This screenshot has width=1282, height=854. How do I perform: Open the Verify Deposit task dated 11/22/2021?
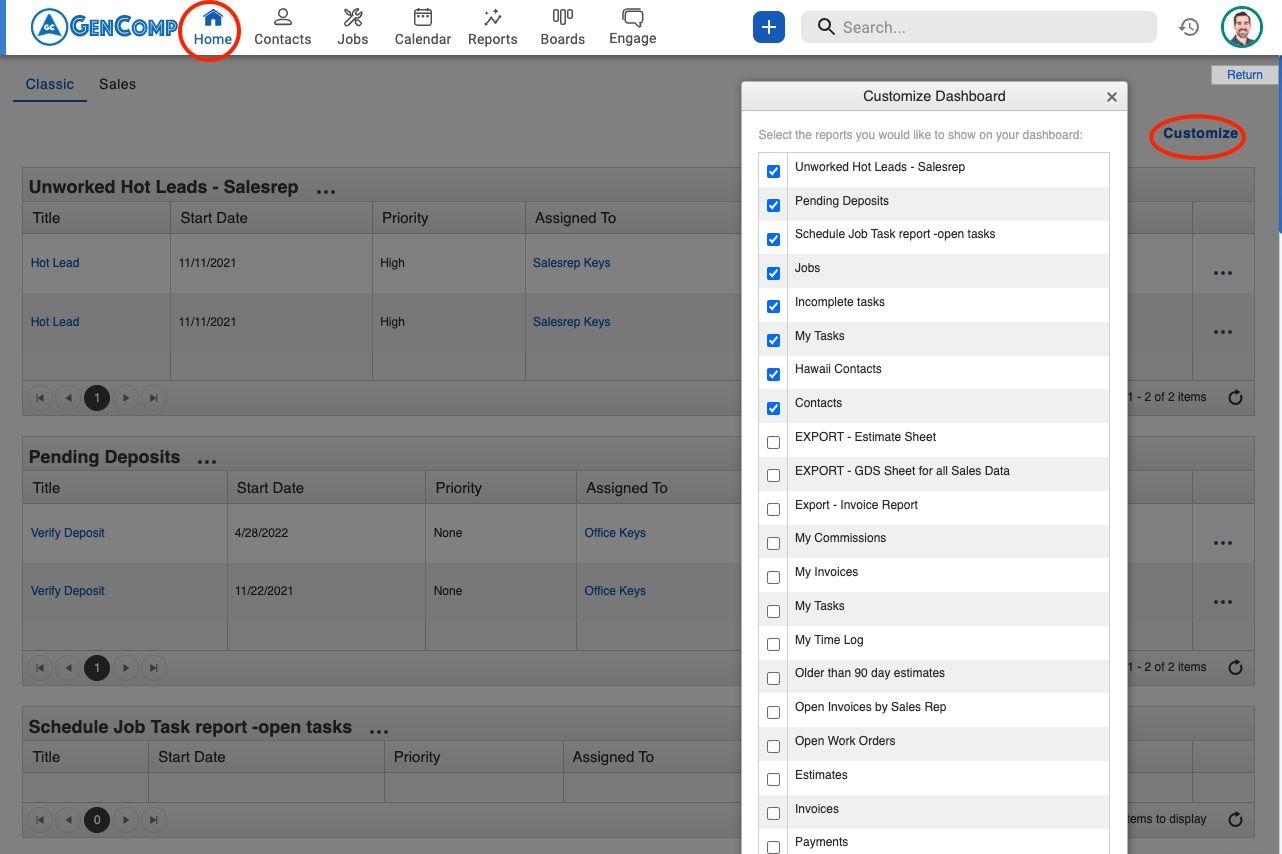(68, 591)
